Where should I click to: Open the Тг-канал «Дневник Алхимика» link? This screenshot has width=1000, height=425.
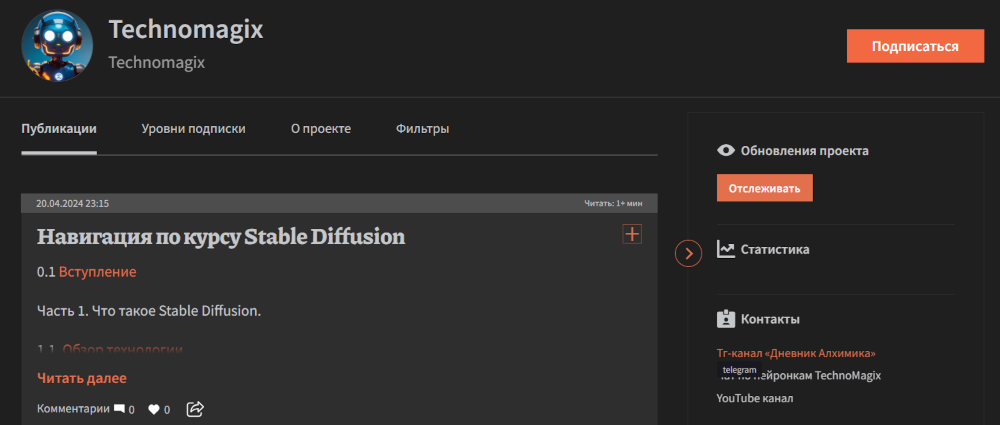(796, 353)
